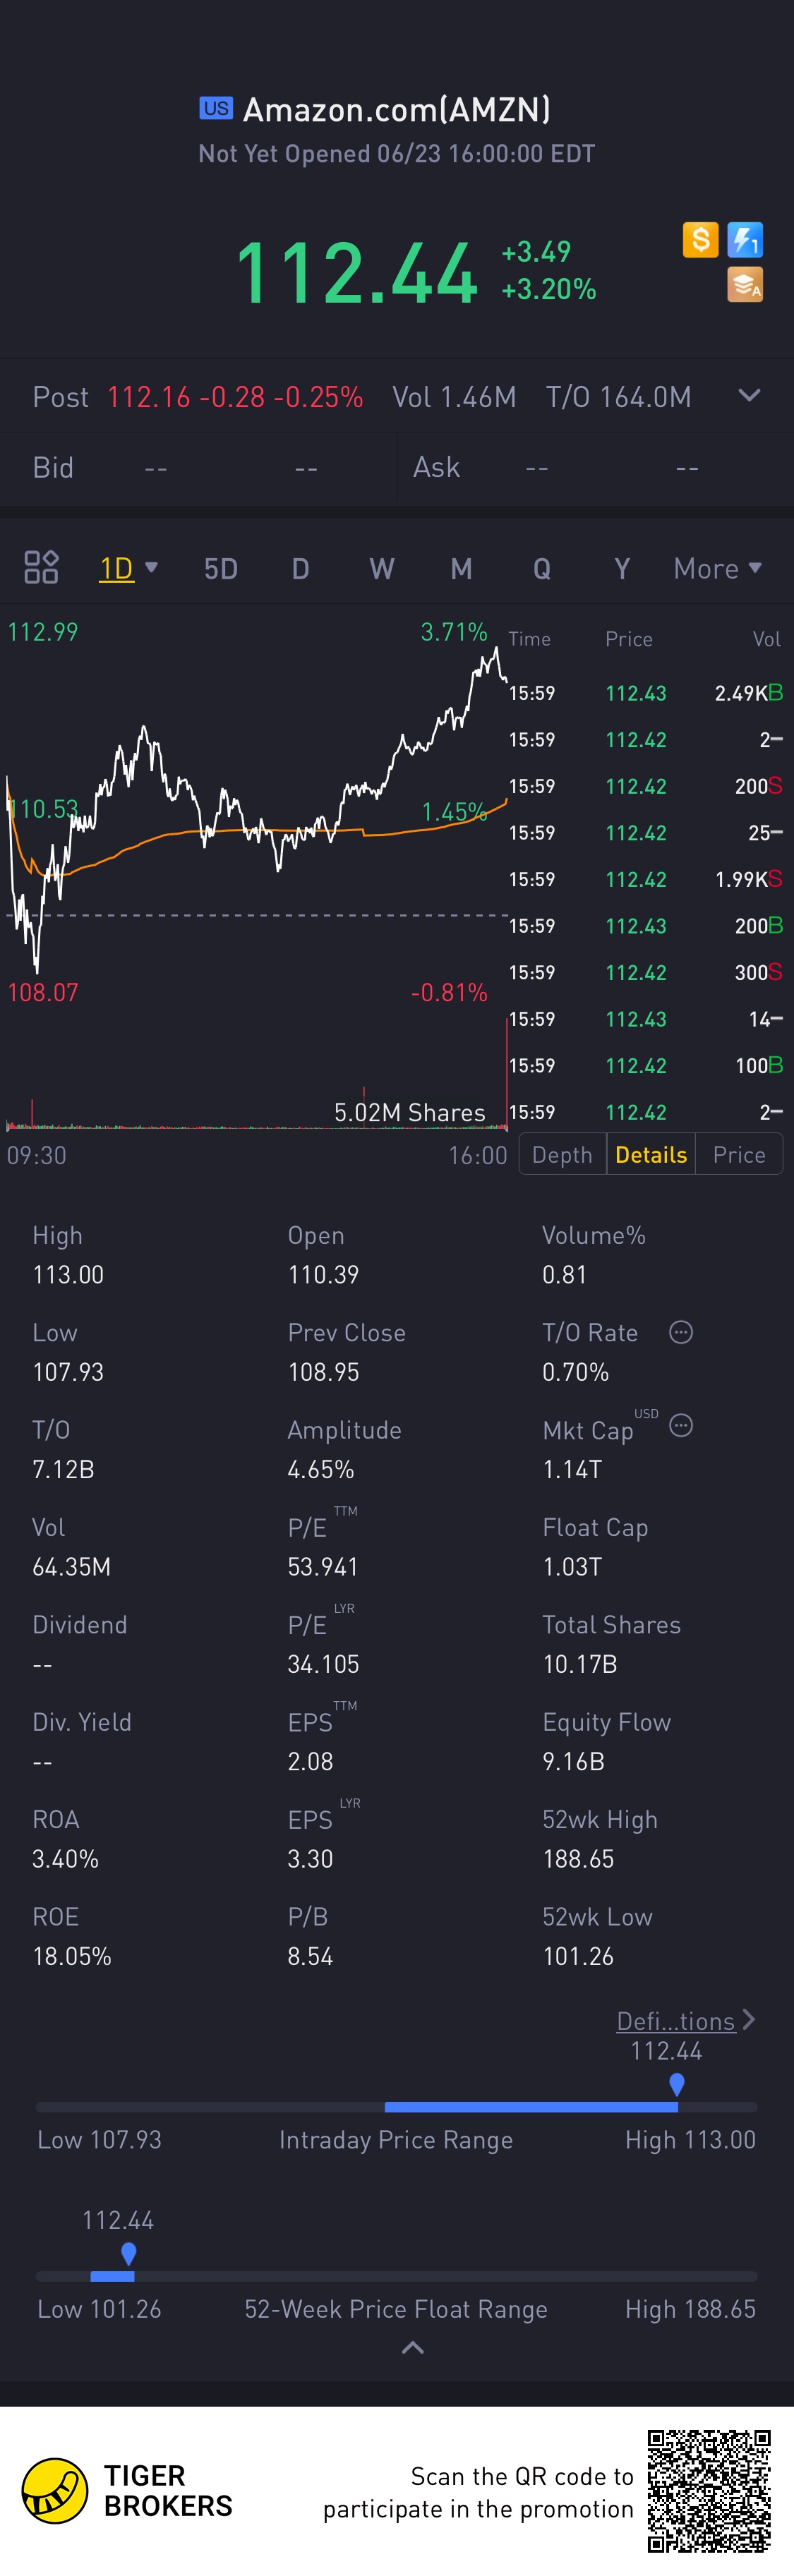Tap the orange dollar sign icon
The width and height of the screenshot is (794, 2576).
(700, 240)
